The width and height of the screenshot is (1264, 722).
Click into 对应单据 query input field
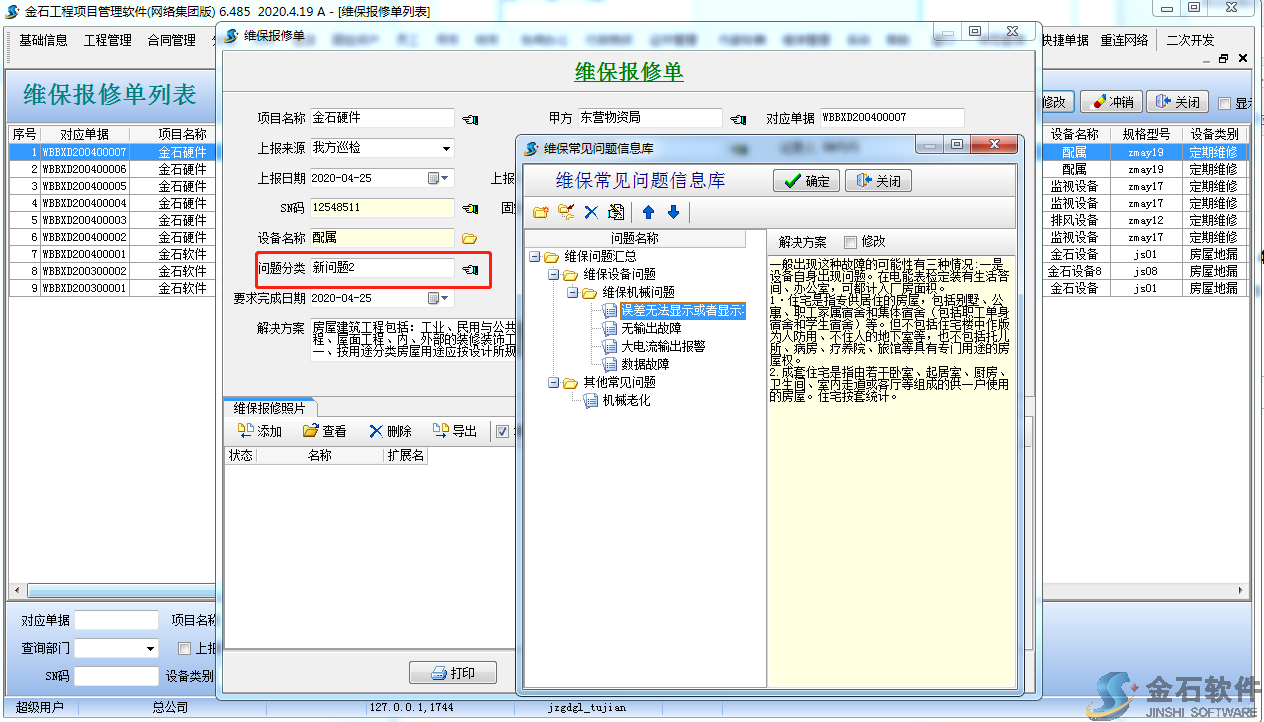pos(116,620)
